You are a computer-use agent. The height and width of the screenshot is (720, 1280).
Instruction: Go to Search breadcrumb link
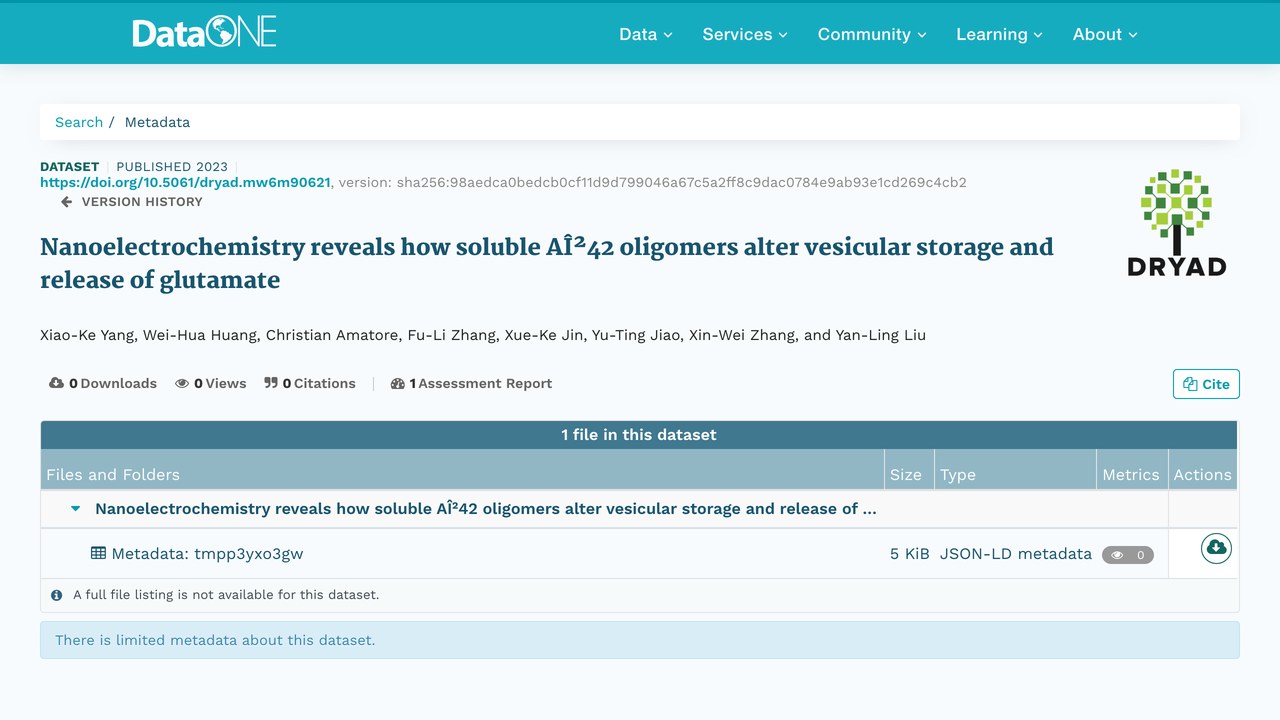pyautogui.click(x=79, y=122)
